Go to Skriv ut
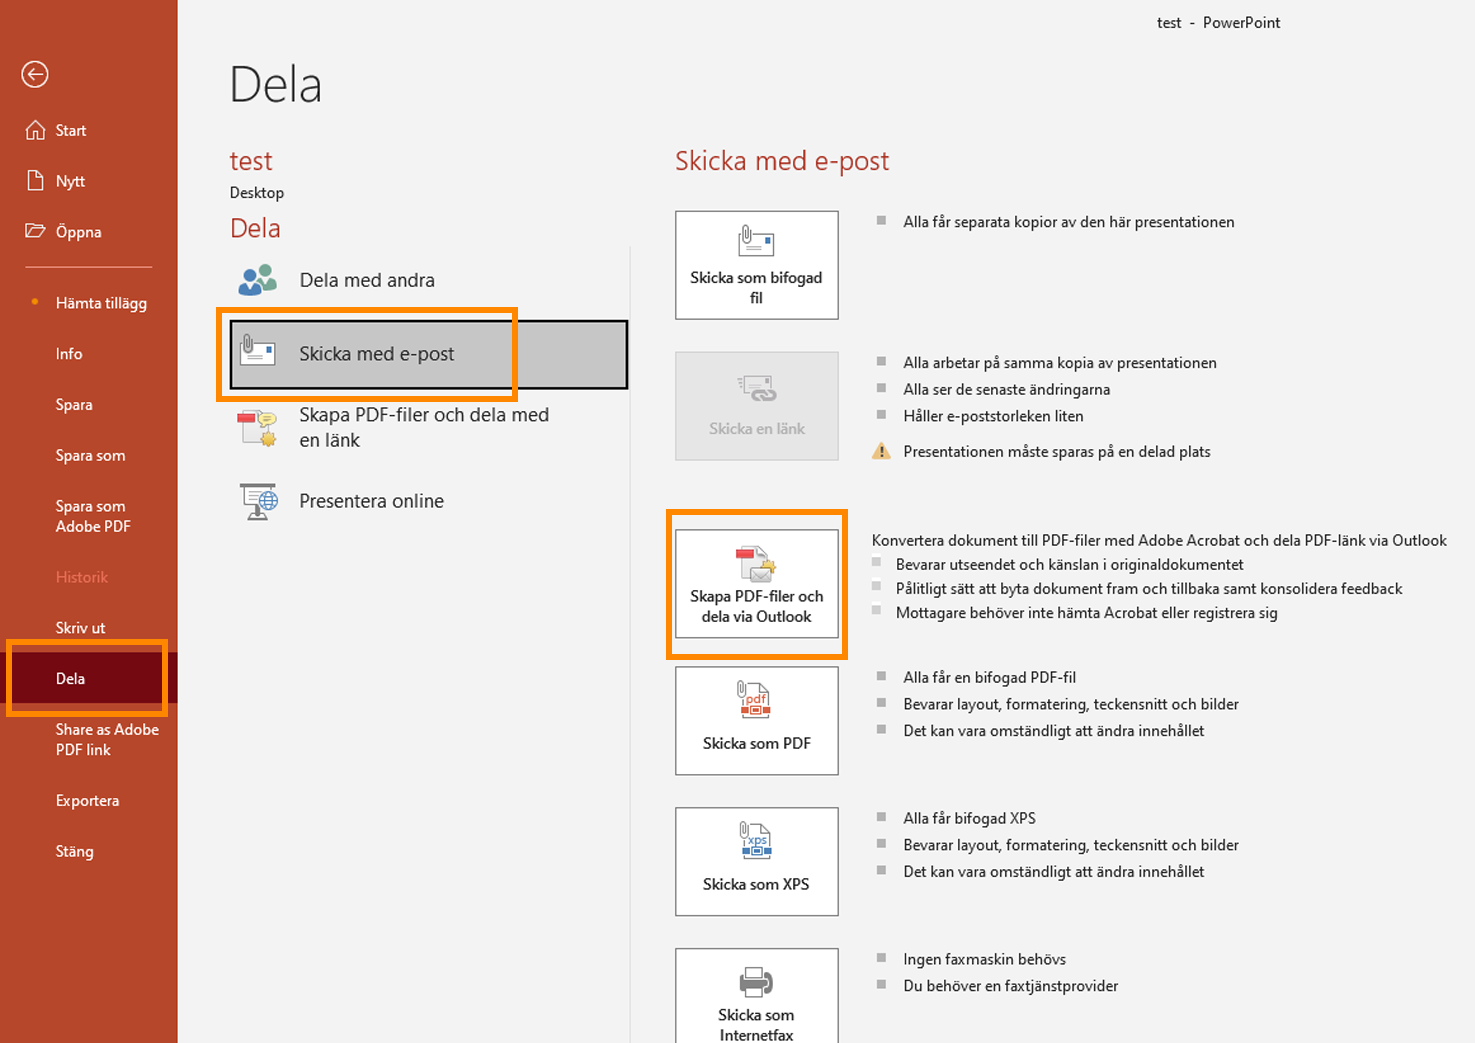This screenshot has width=1475, height=1043. point(80,627)
